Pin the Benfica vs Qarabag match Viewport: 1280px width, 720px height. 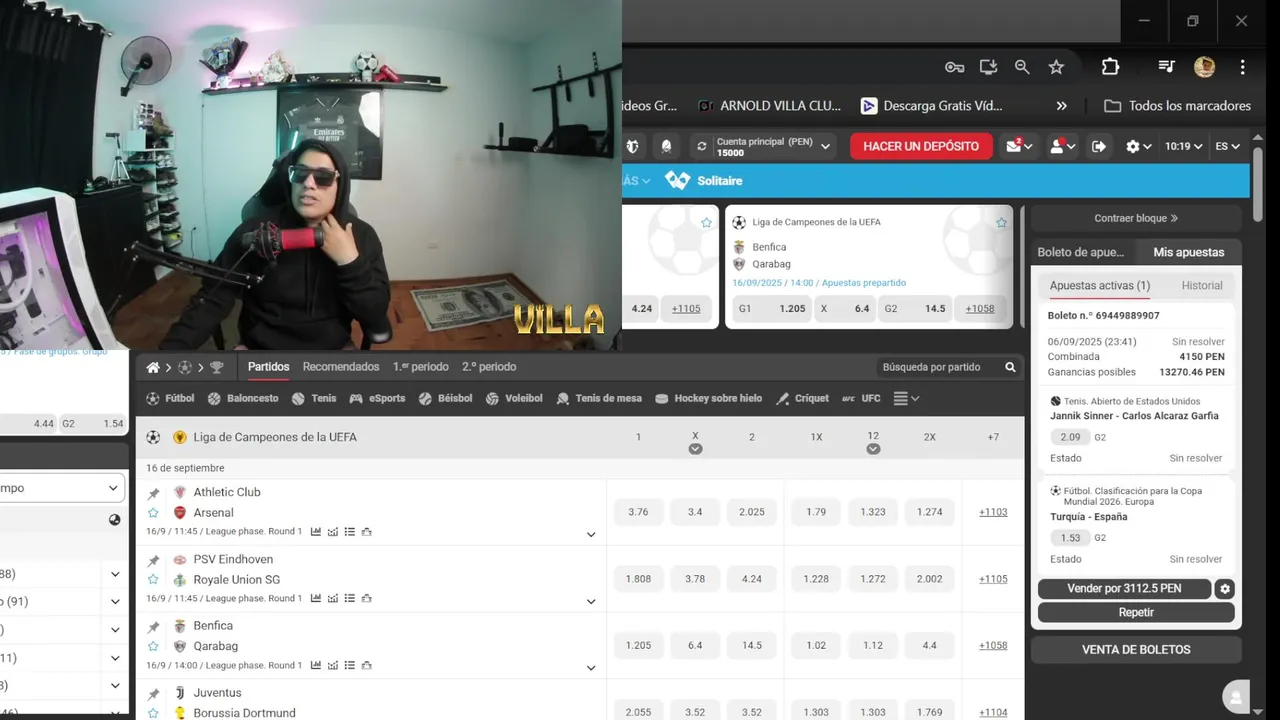(153, 627)
